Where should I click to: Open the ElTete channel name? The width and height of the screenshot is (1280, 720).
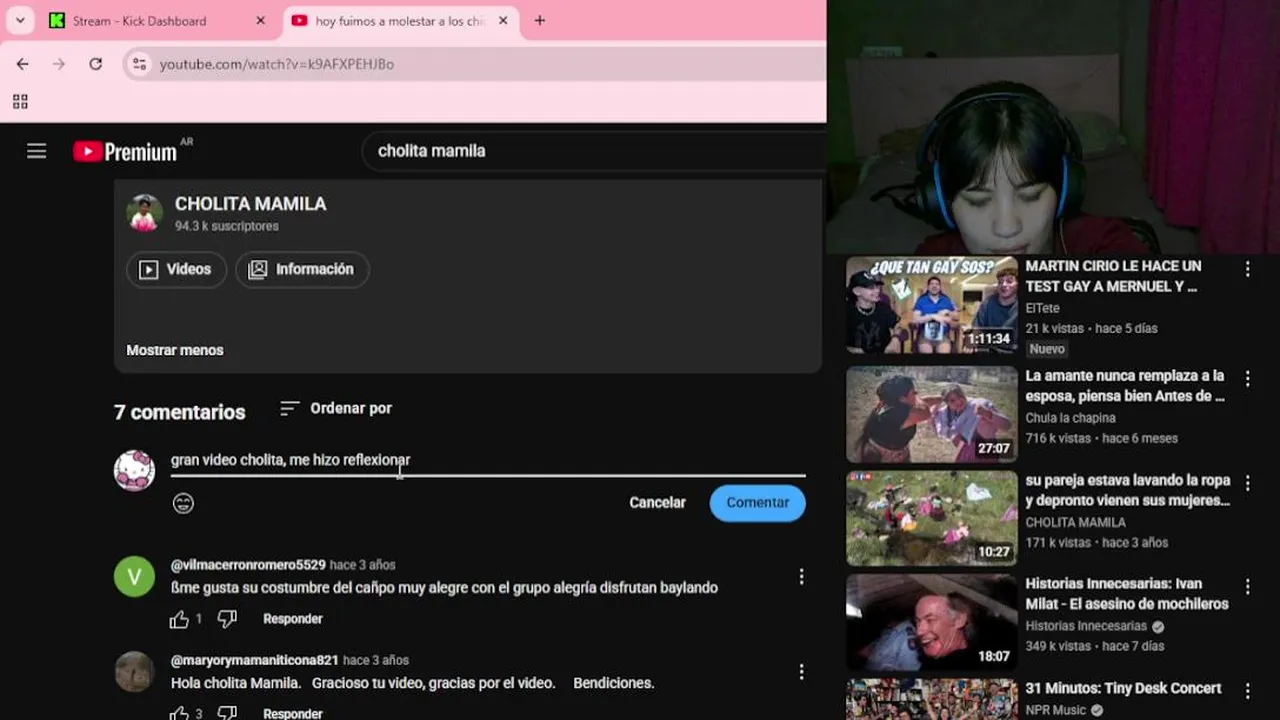[x=1042, y=308]
